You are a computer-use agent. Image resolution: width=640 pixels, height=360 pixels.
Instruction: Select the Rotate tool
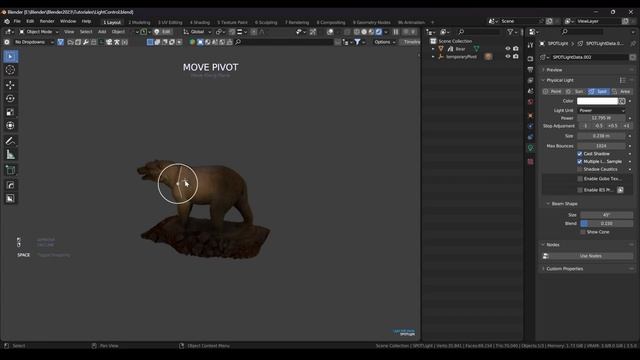pyautogui.click(x=10, y=98)
